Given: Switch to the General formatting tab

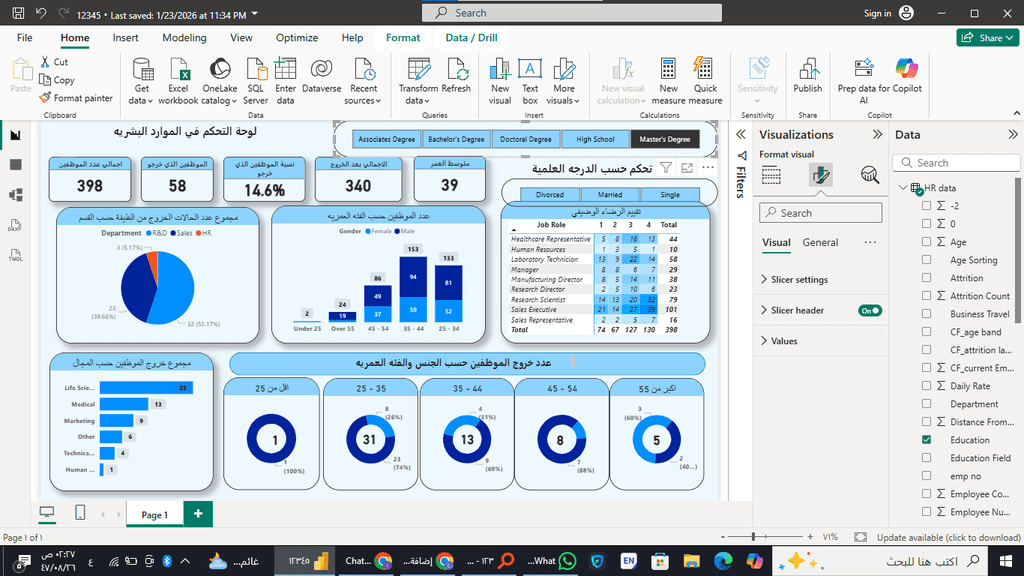Looking at the screenshot, I should pos(820,243).
